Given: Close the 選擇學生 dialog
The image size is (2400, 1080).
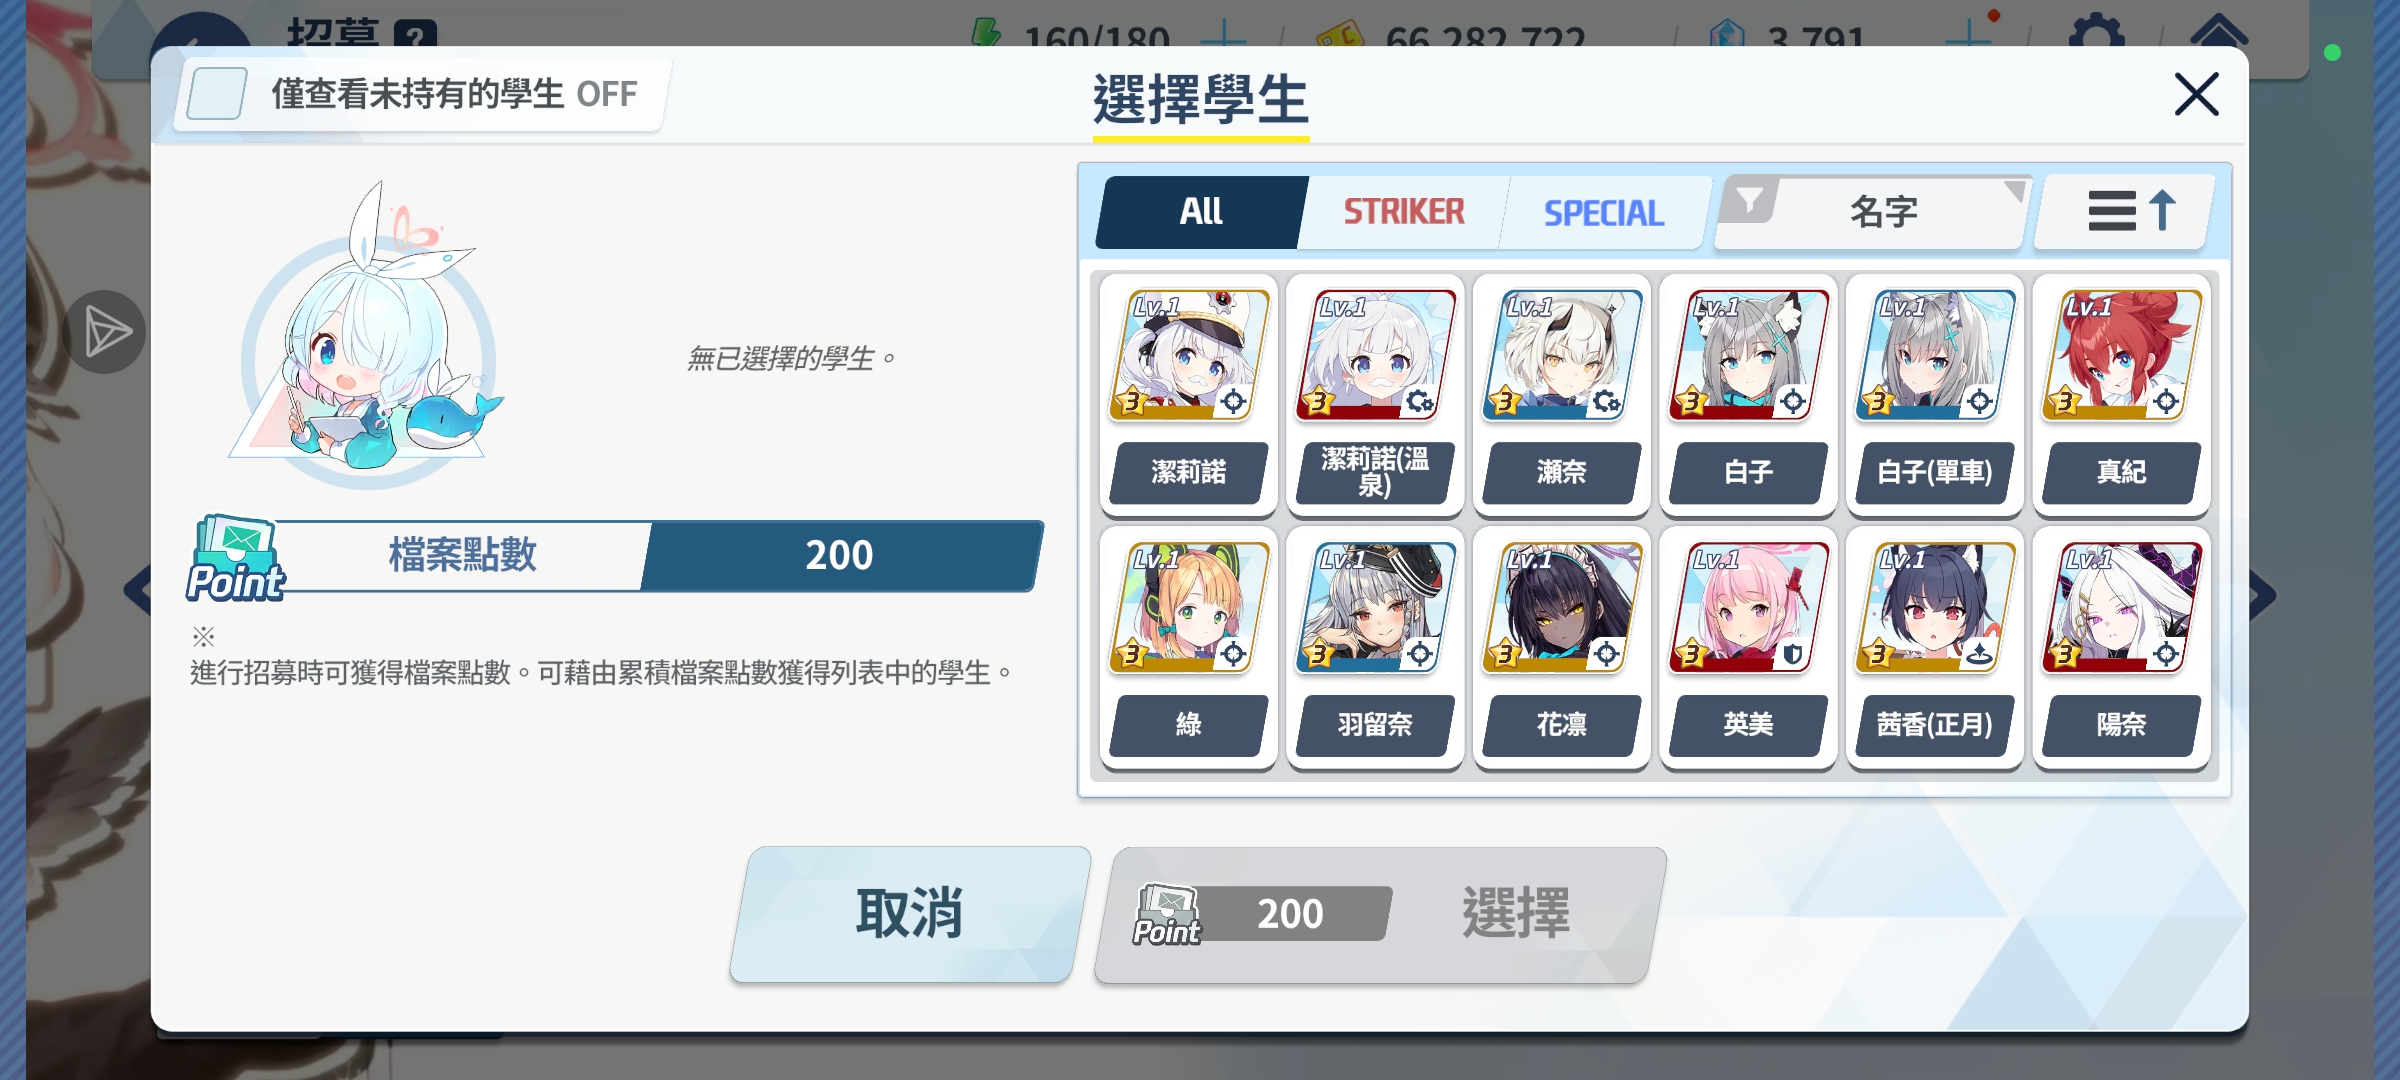Looking at the screenshot, I should pyautogui.click(x=2196, y=94).
